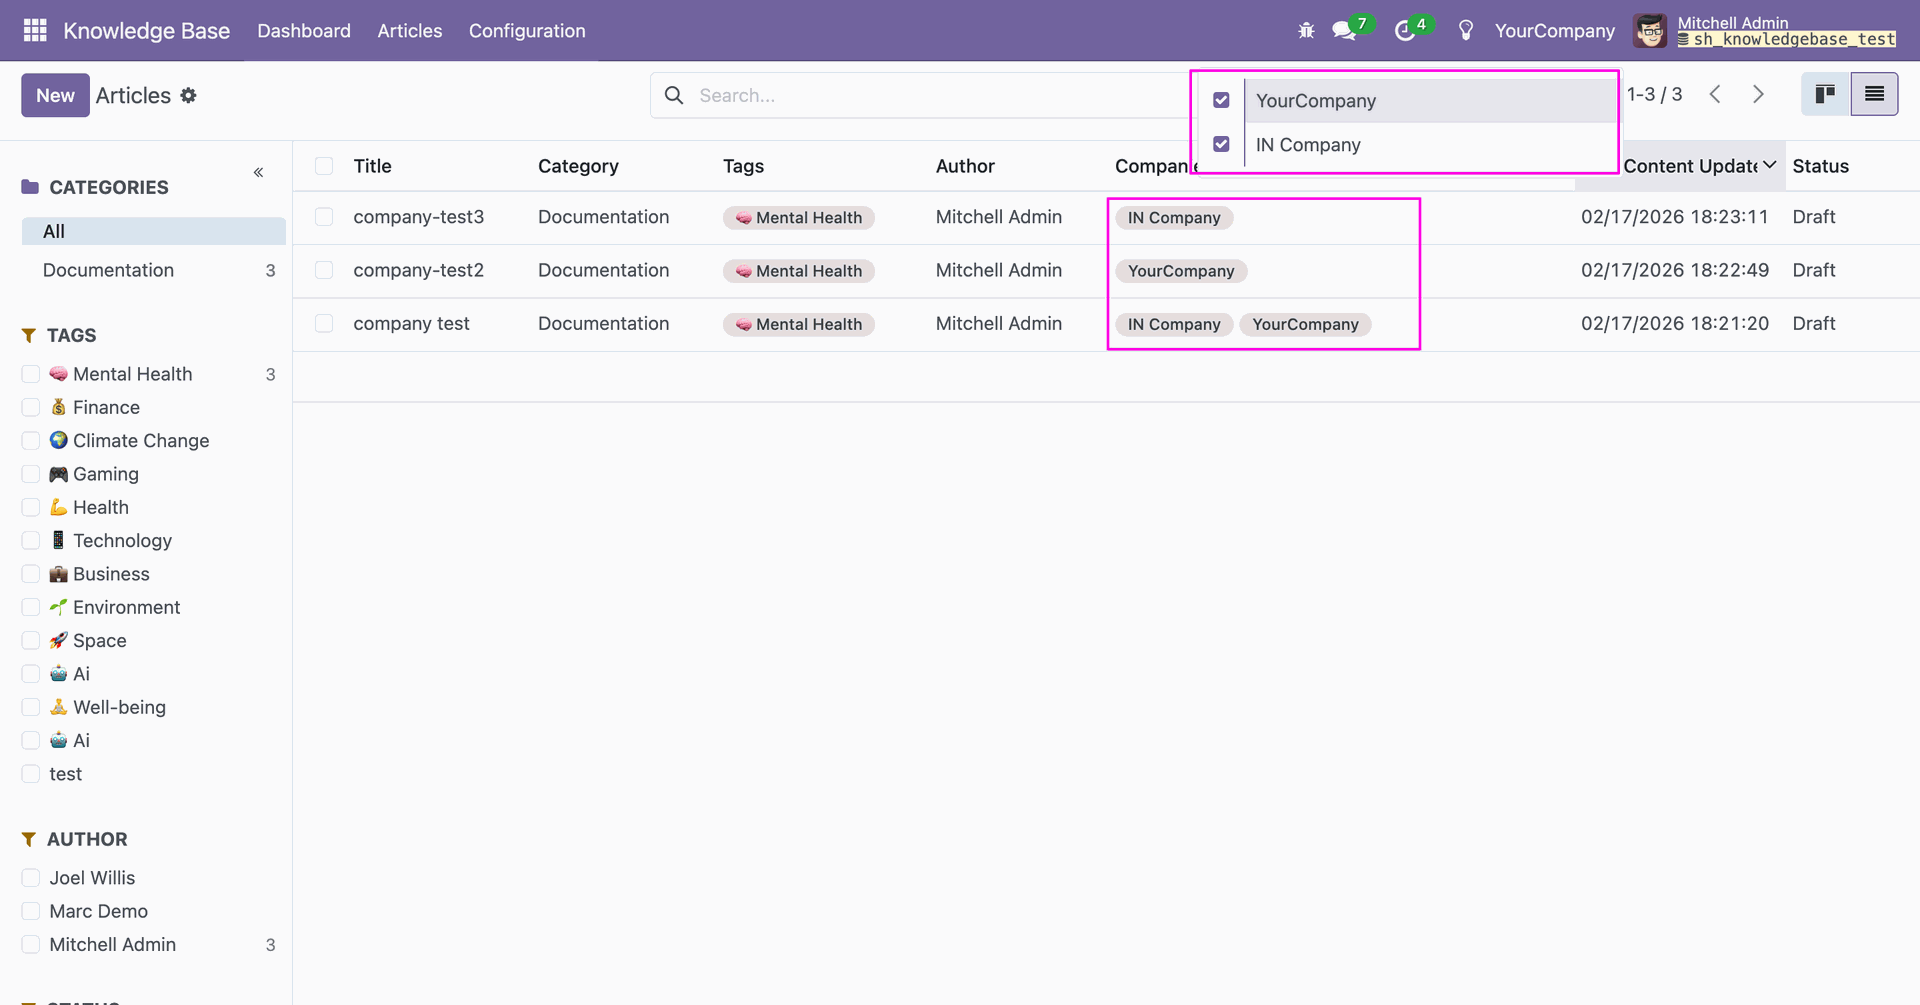Open the Configuration menu
Screen dimensions: 1920x1005
pos(527,31)
